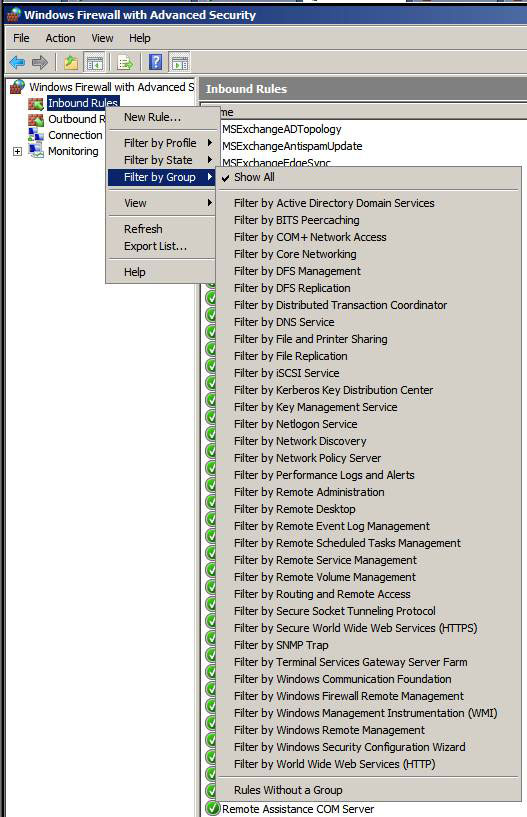
Task: Click the Export List toolbar icon
Action: point(126,63)
